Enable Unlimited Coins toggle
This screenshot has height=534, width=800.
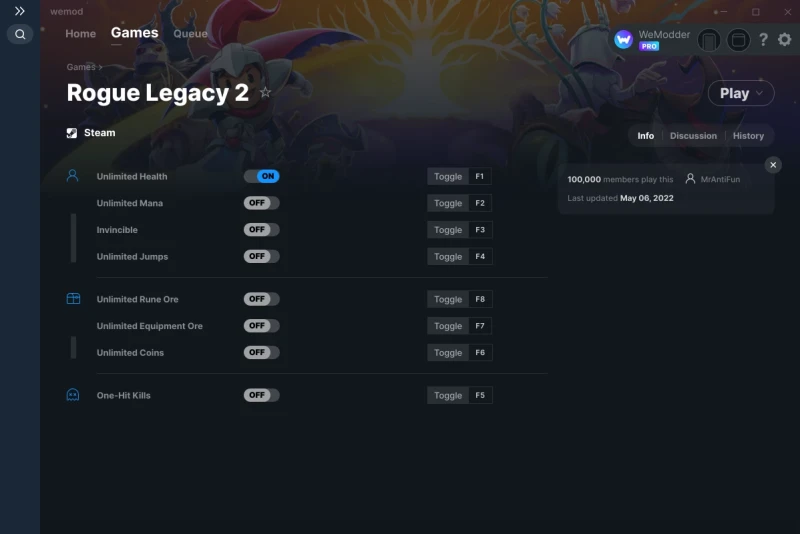point(261,352)
